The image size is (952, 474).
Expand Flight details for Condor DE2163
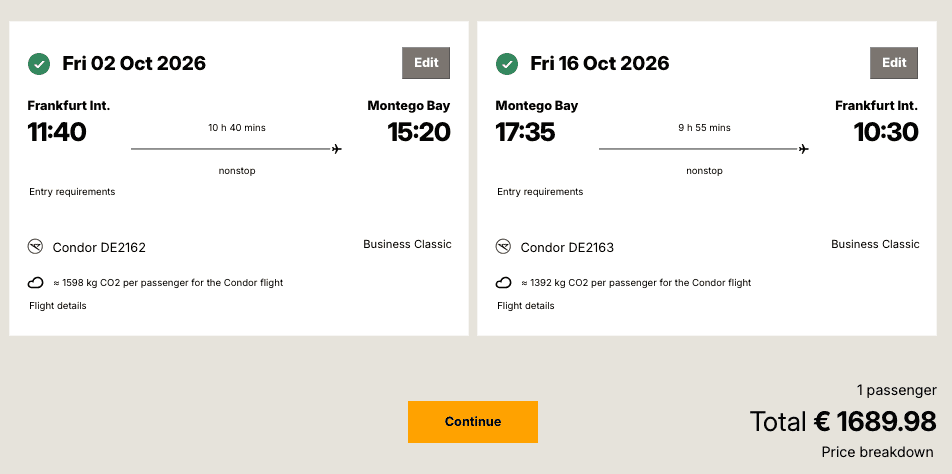[526, 306]
